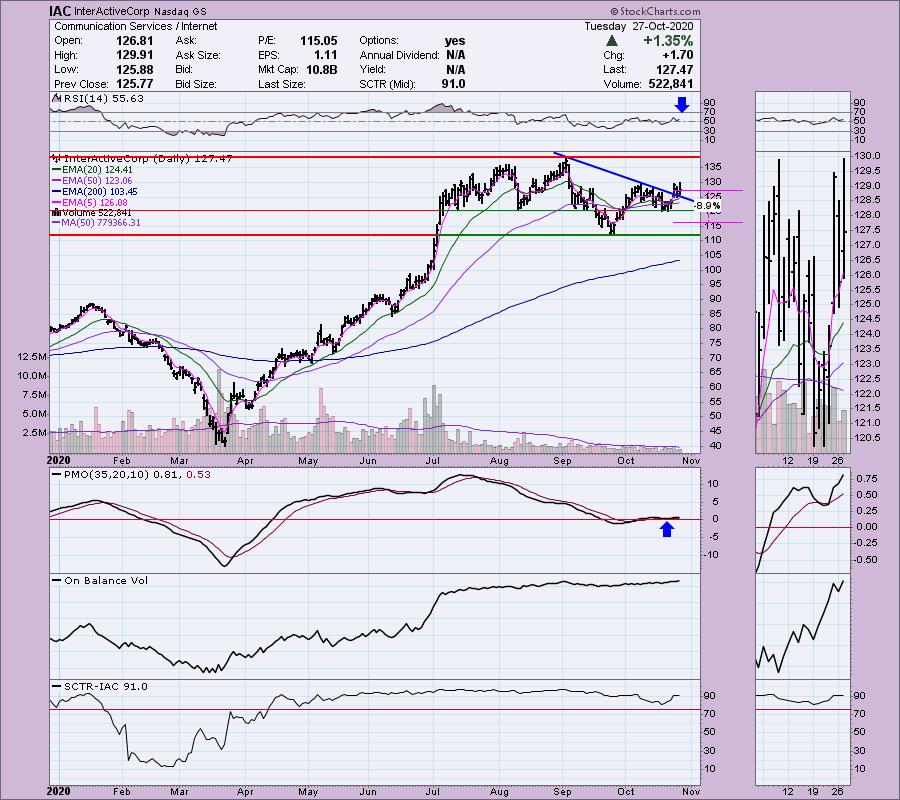Click the +1.35% percent change
The width and height of the screenshot is (900, 800).
[x=668, y=41]
